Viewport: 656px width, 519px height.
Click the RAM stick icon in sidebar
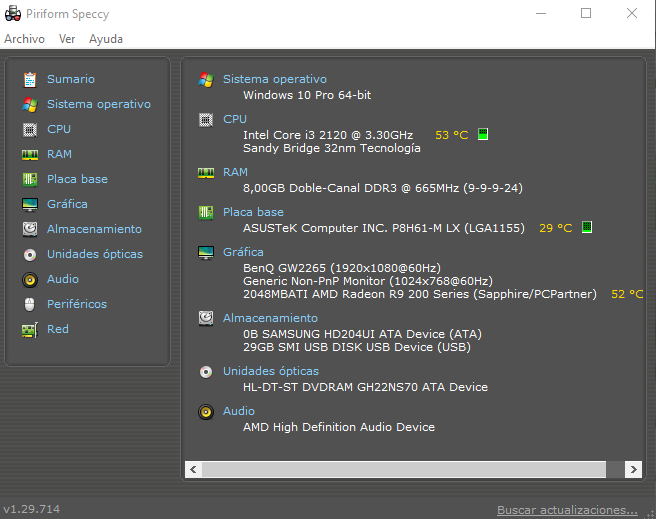tap(30, 155)
